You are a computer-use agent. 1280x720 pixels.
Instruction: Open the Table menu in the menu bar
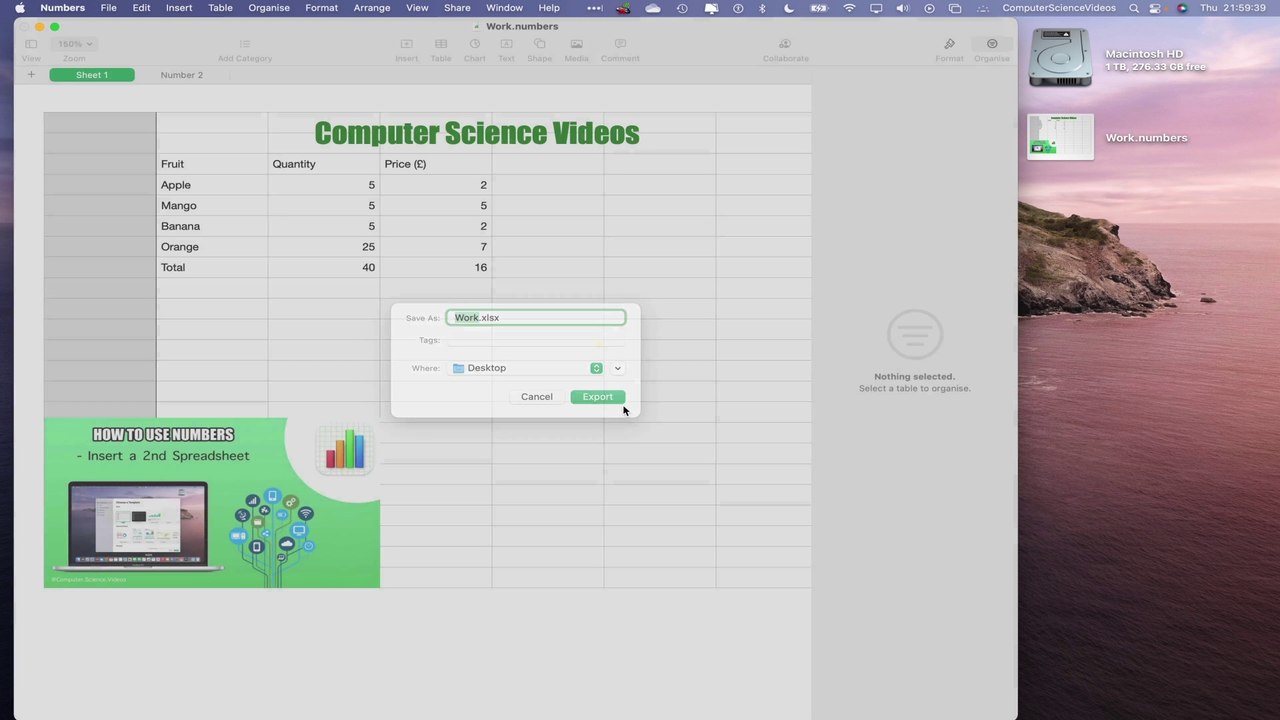[x=220, y=8]
